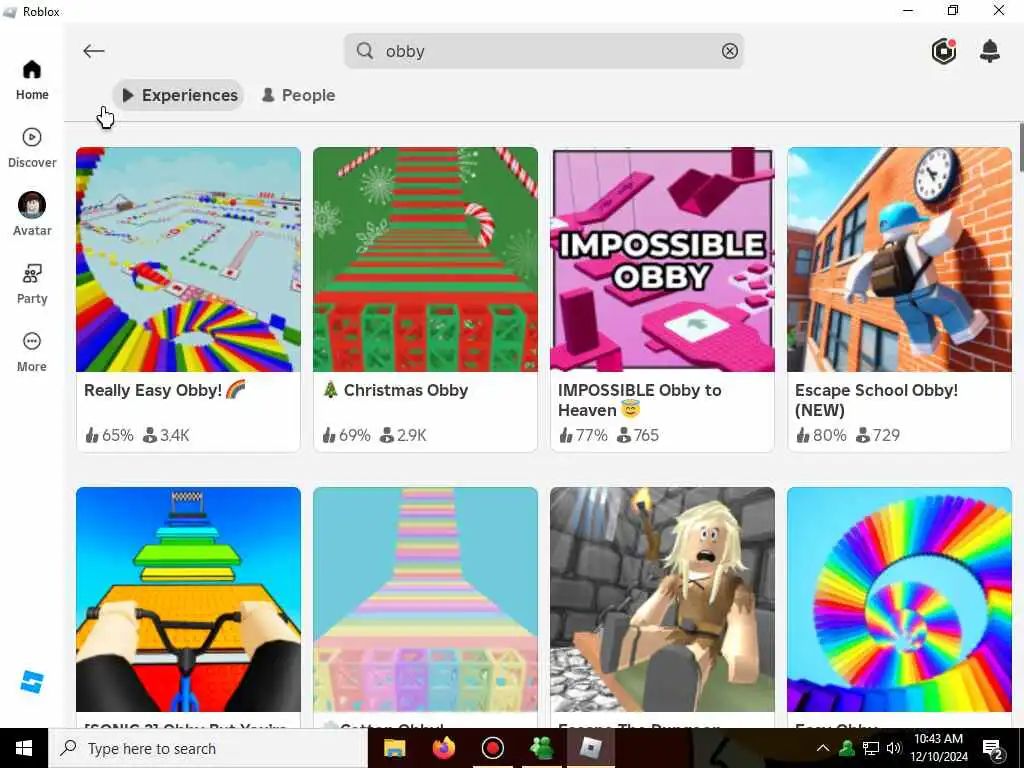Click the 'Christmas Obby' title
This screenshot has height=768, width=1024.
(395, 390)
